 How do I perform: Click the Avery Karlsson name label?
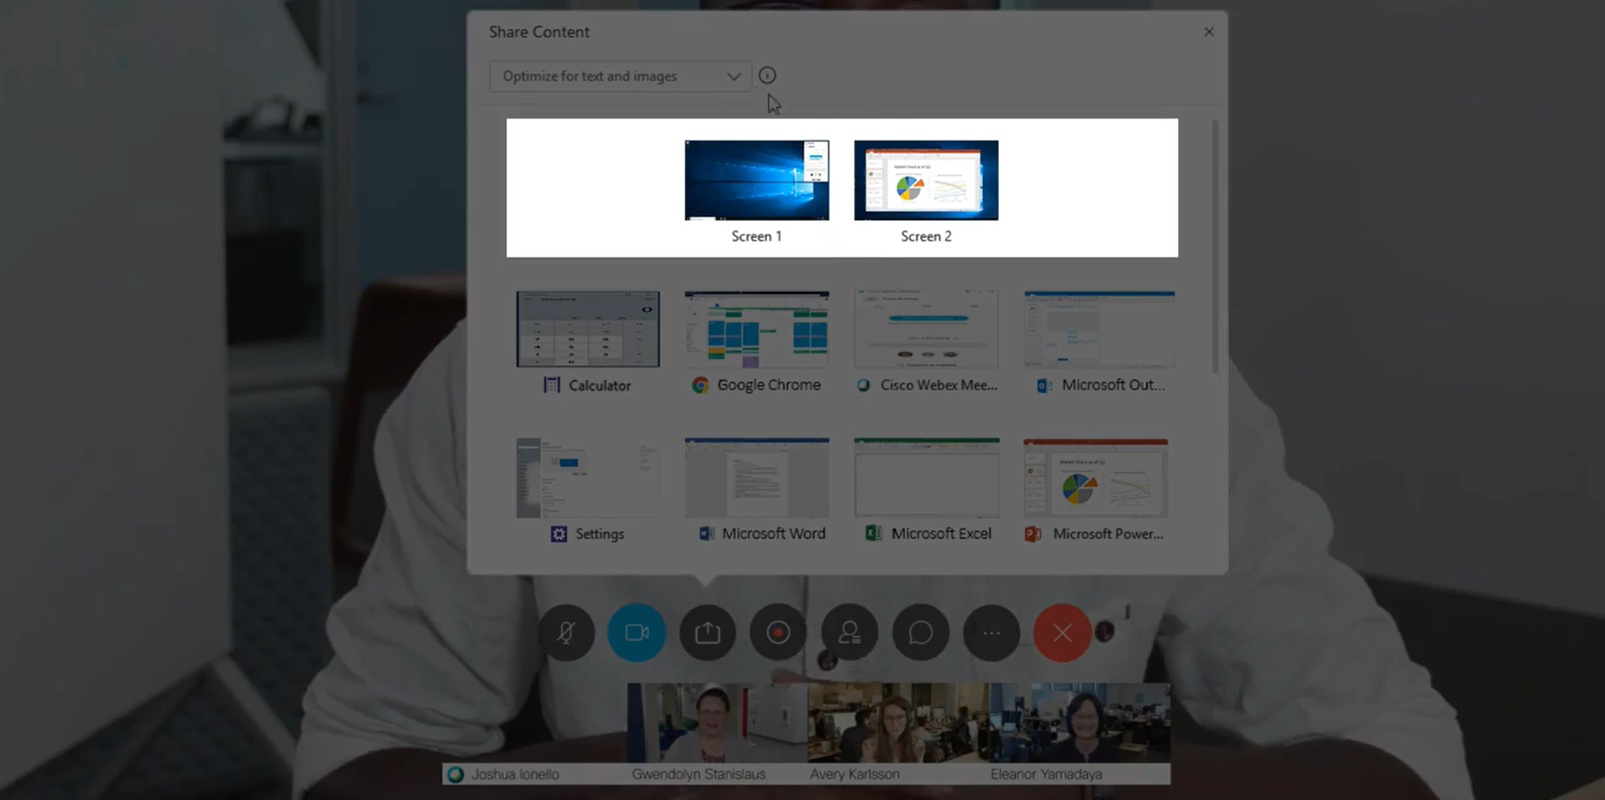coord(855,774)
